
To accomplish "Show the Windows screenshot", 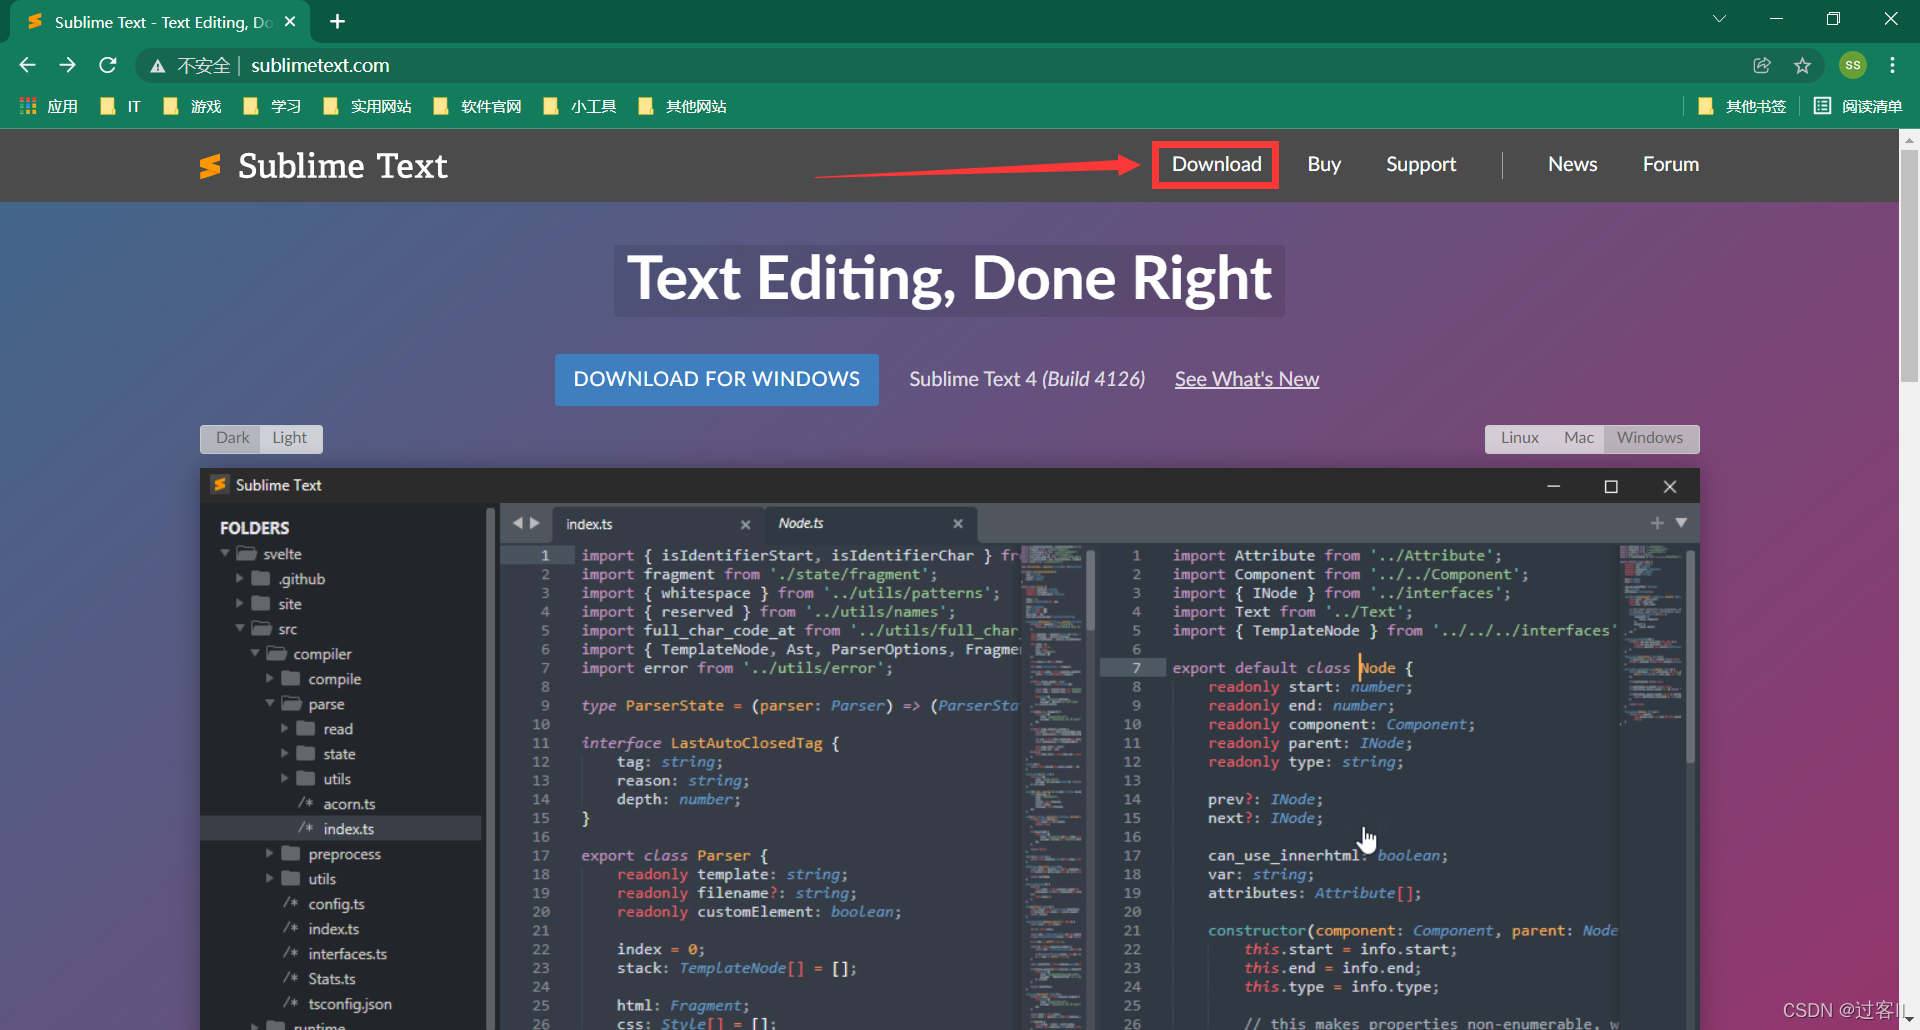I will 1650,438.
